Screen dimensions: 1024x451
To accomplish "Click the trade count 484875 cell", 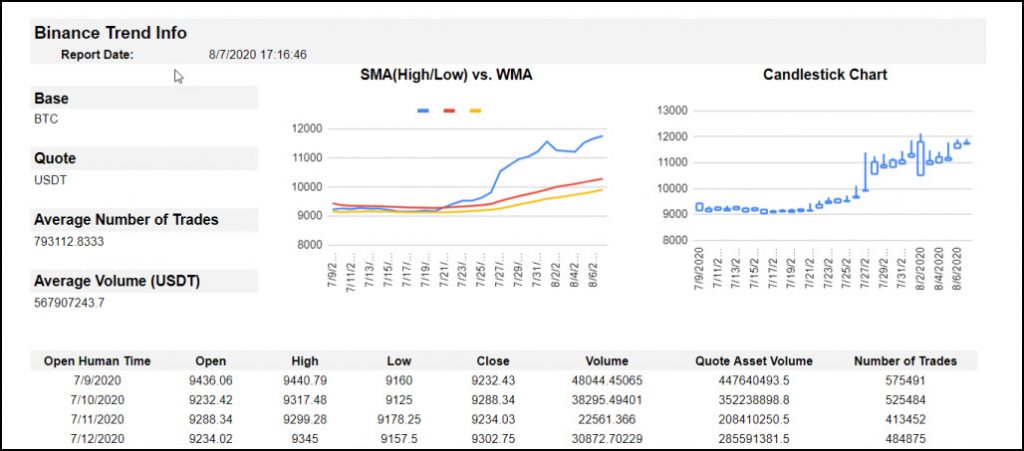I will coord(905,439).
